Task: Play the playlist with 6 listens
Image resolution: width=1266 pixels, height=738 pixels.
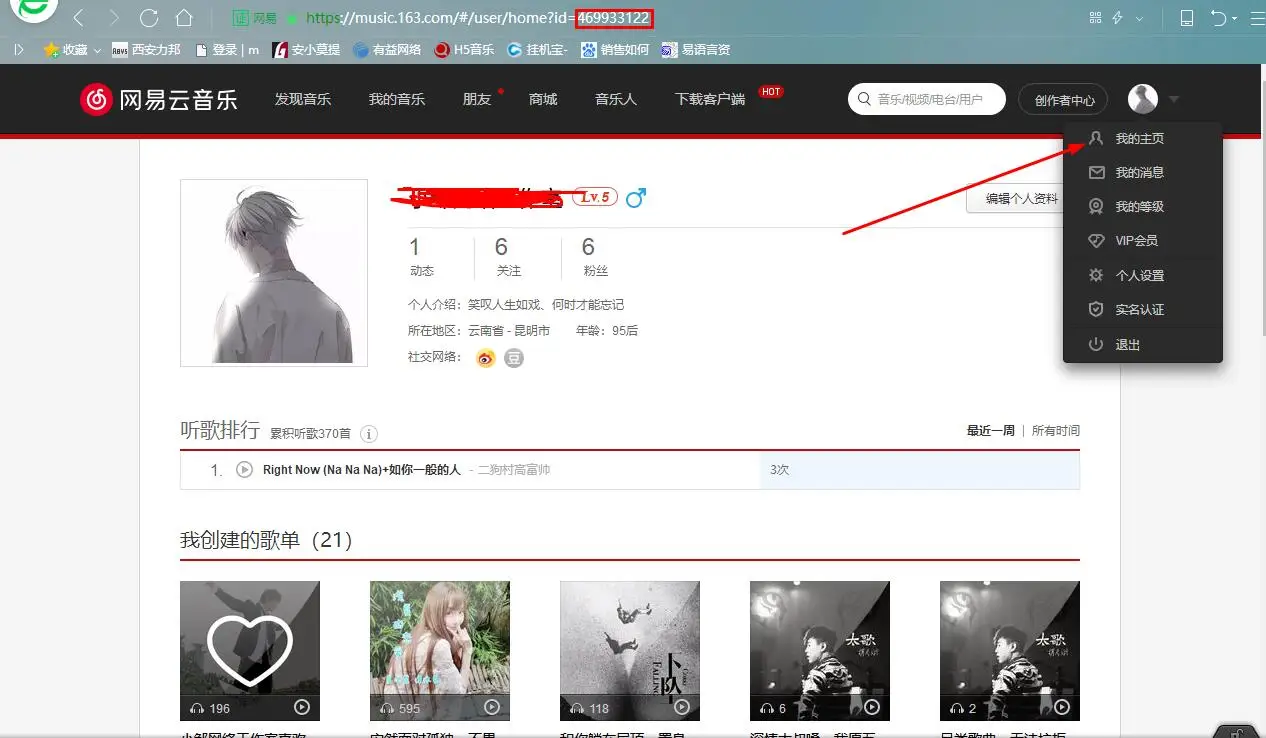Action: pos(872,707)
